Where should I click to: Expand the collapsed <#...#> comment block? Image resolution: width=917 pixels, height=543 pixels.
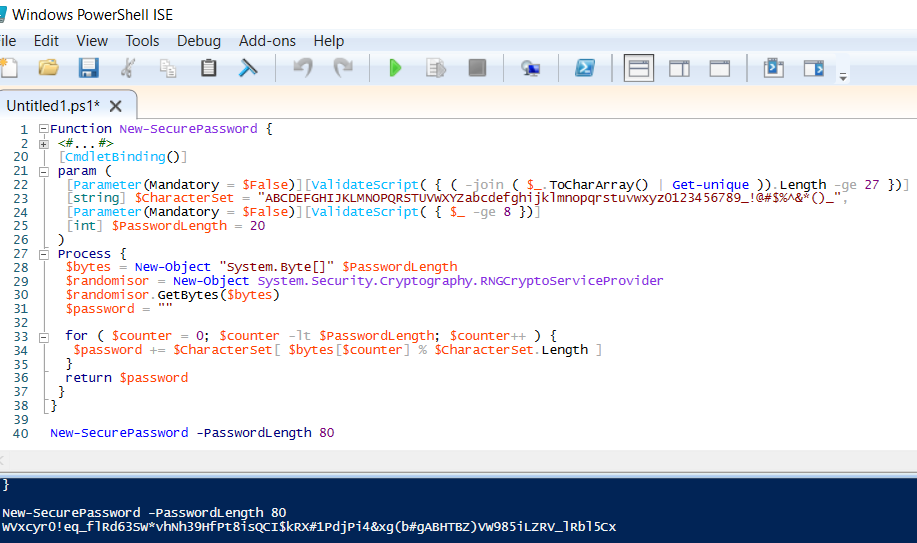43,144
